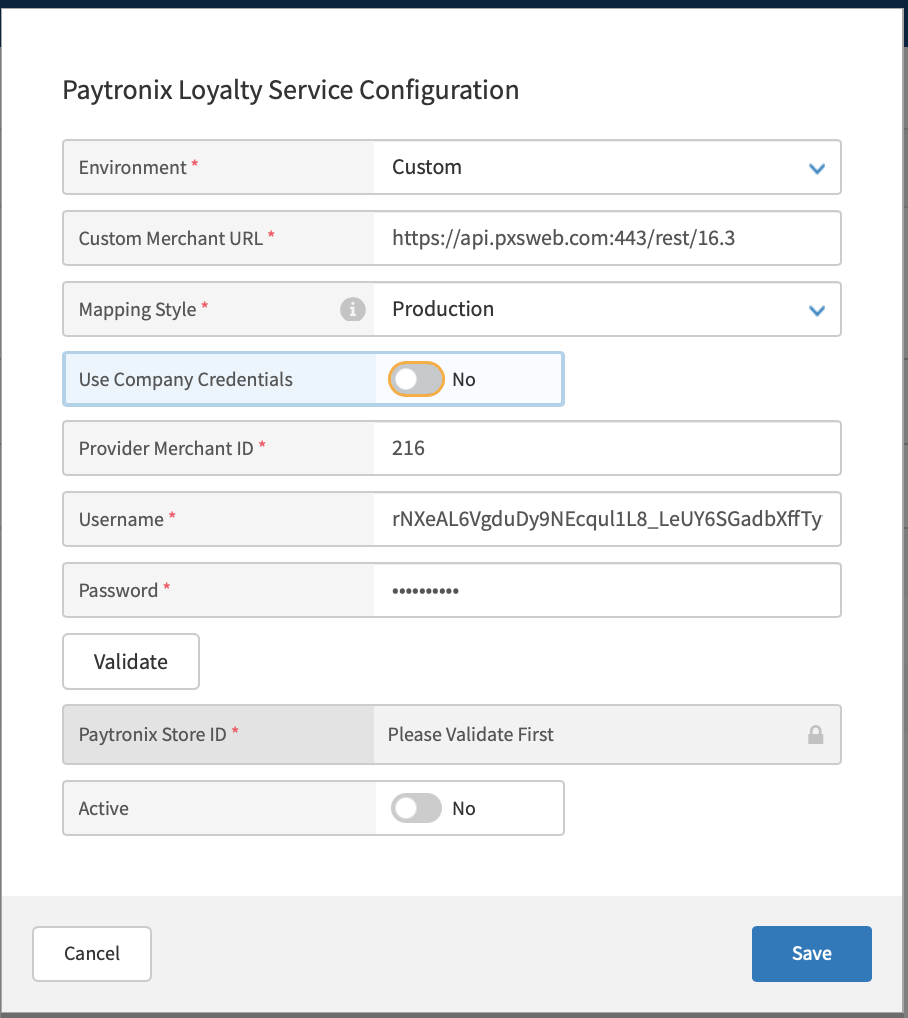Screen dimensions: 908x1018
Task: Focus the Custom Merchant URL field
Action: click(x=606, y=238)
